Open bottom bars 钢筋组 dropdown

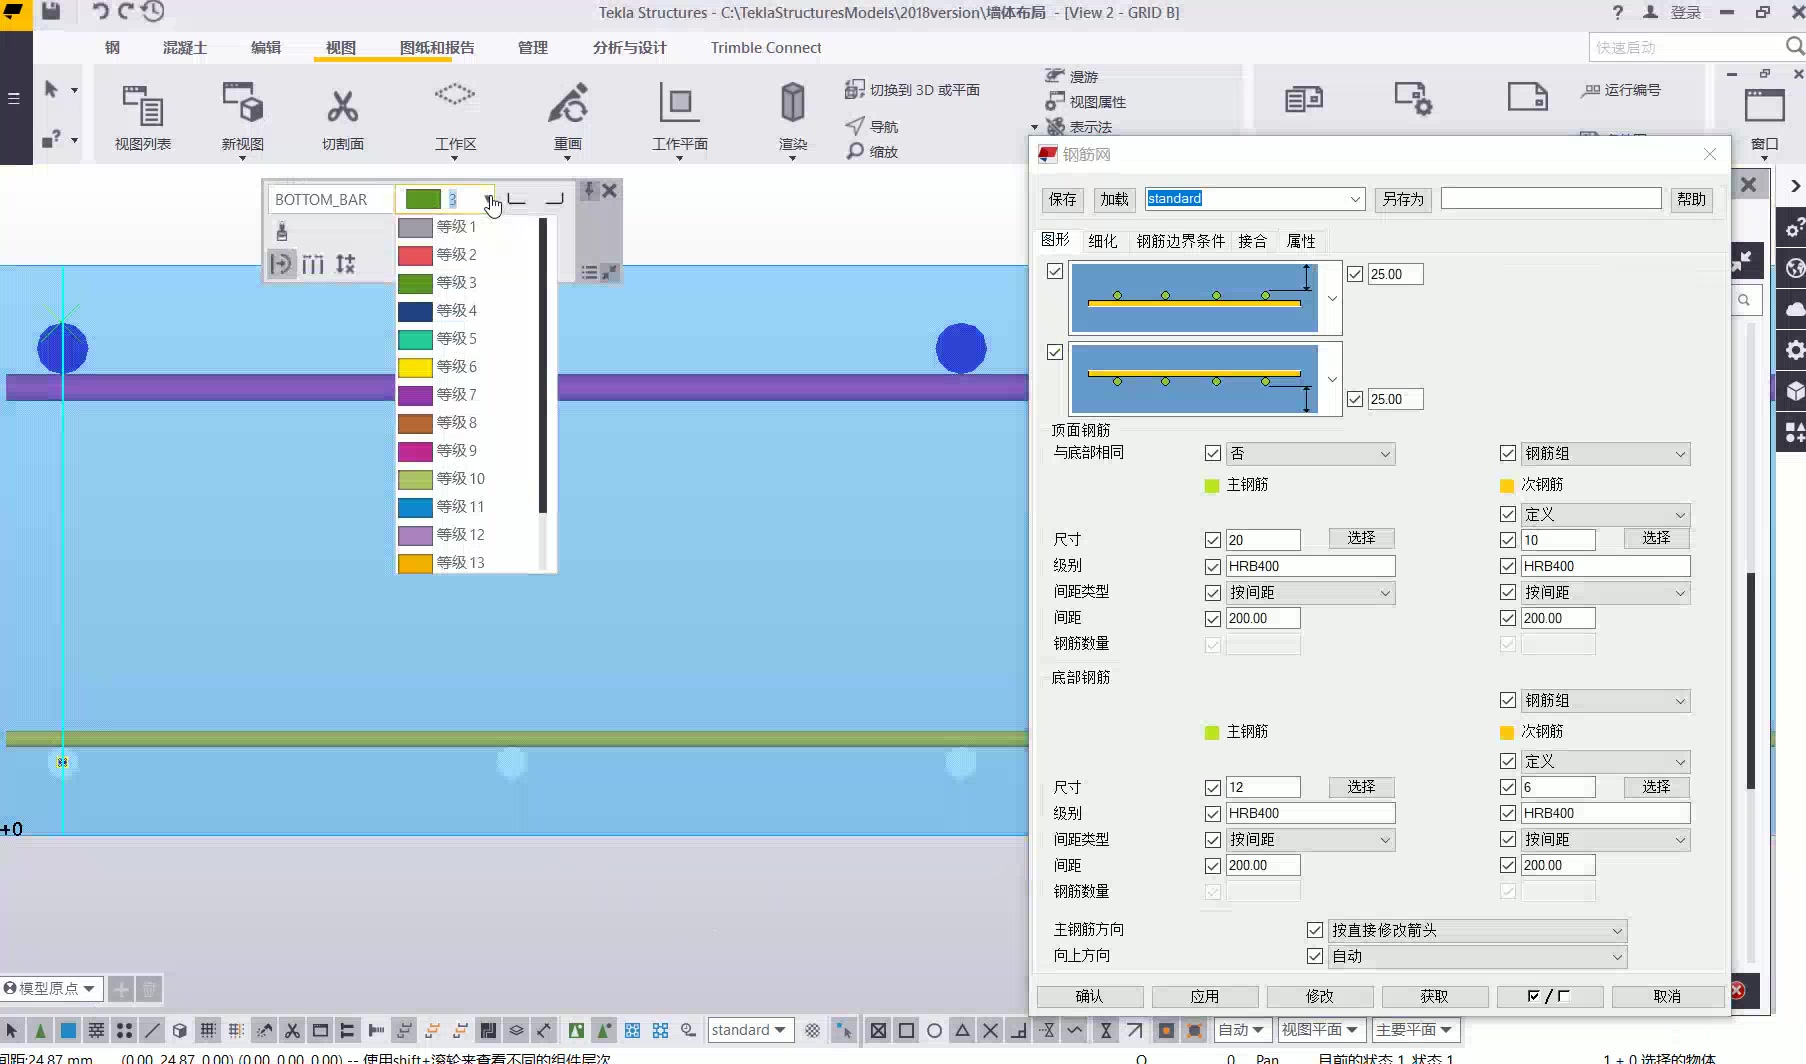pos(1605,701)
